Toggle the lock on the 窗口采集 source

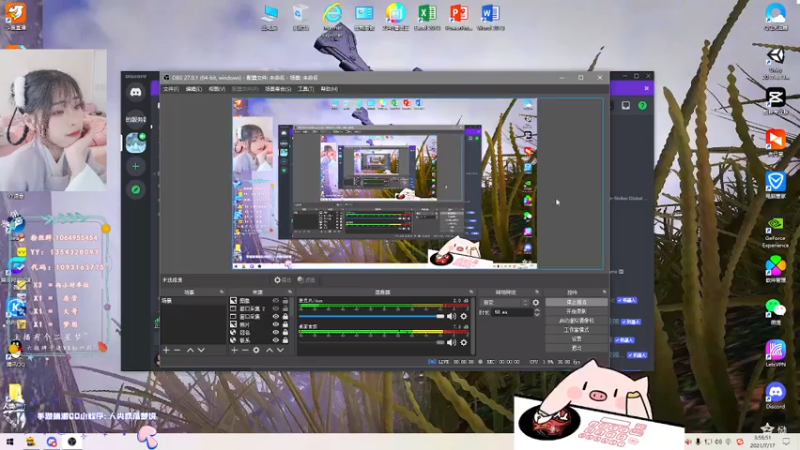285,316
